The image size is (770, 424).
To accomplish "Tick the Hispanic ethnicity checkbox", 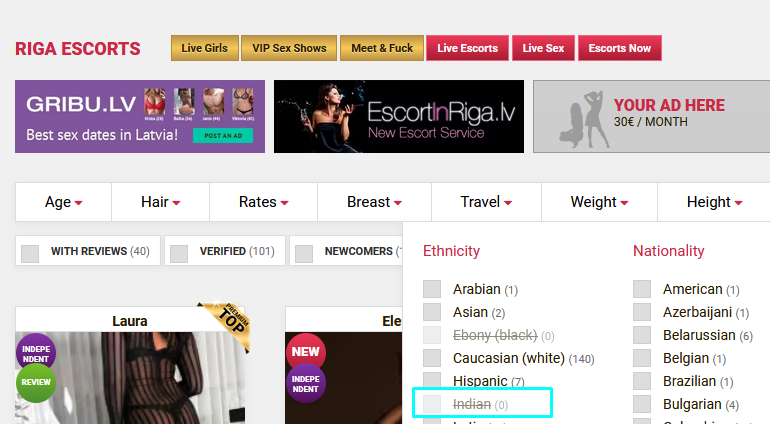I will coord(432,380).
